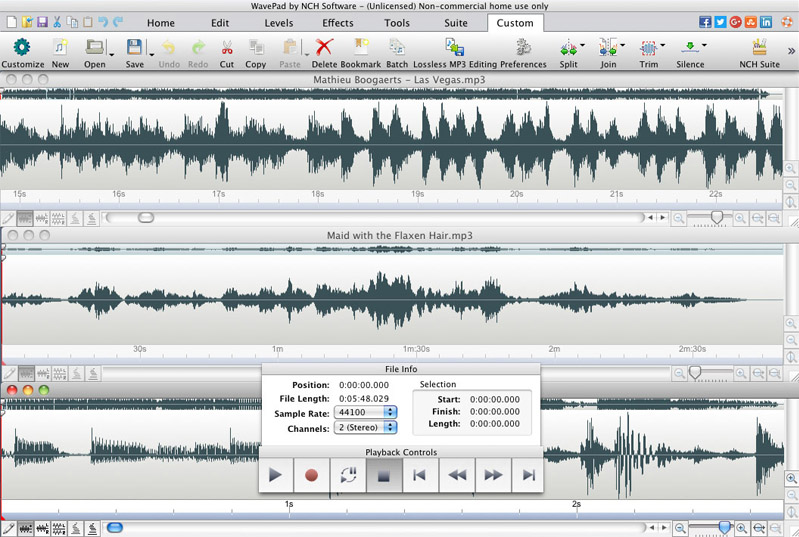Toggle loop play mode in Playback Controls

(348, 475)
